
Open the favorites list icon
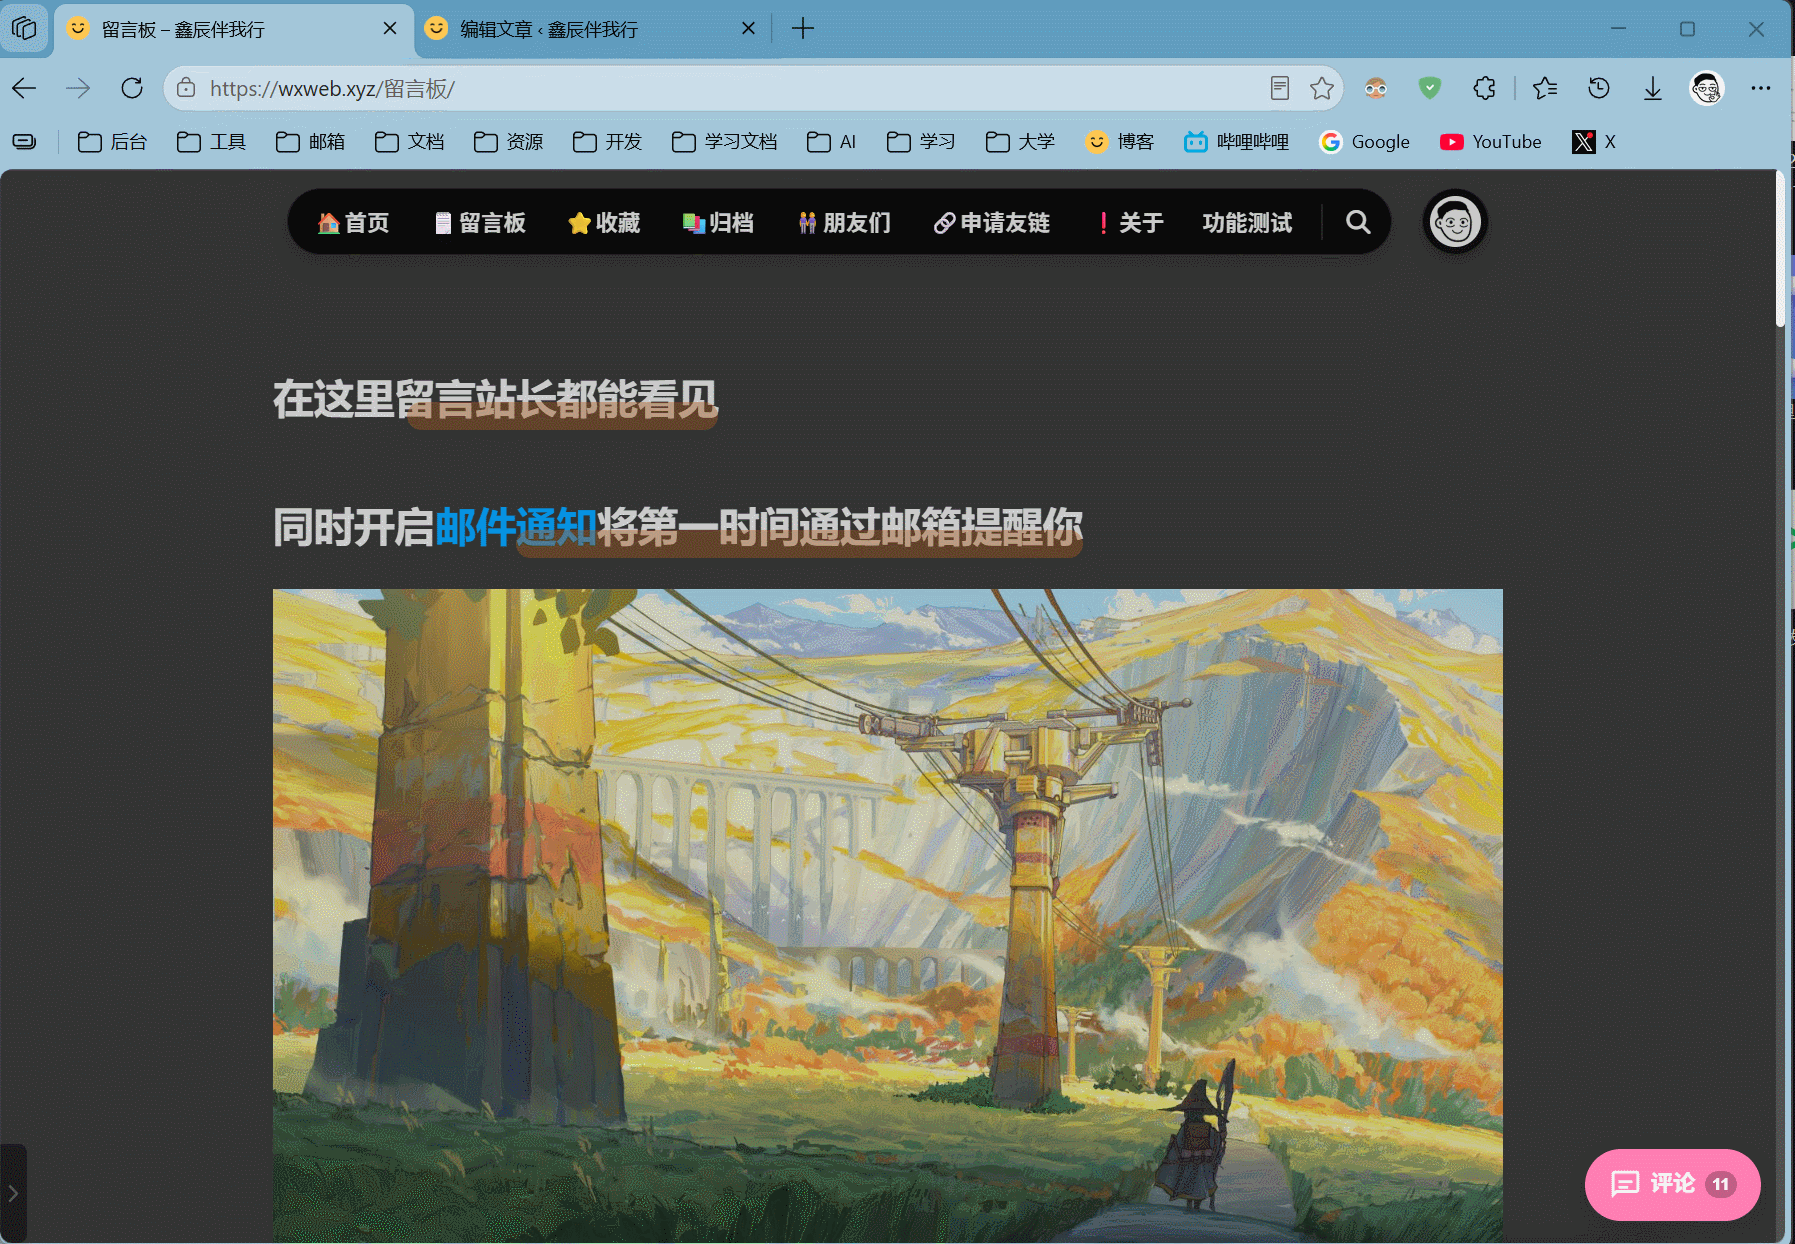1545,88
